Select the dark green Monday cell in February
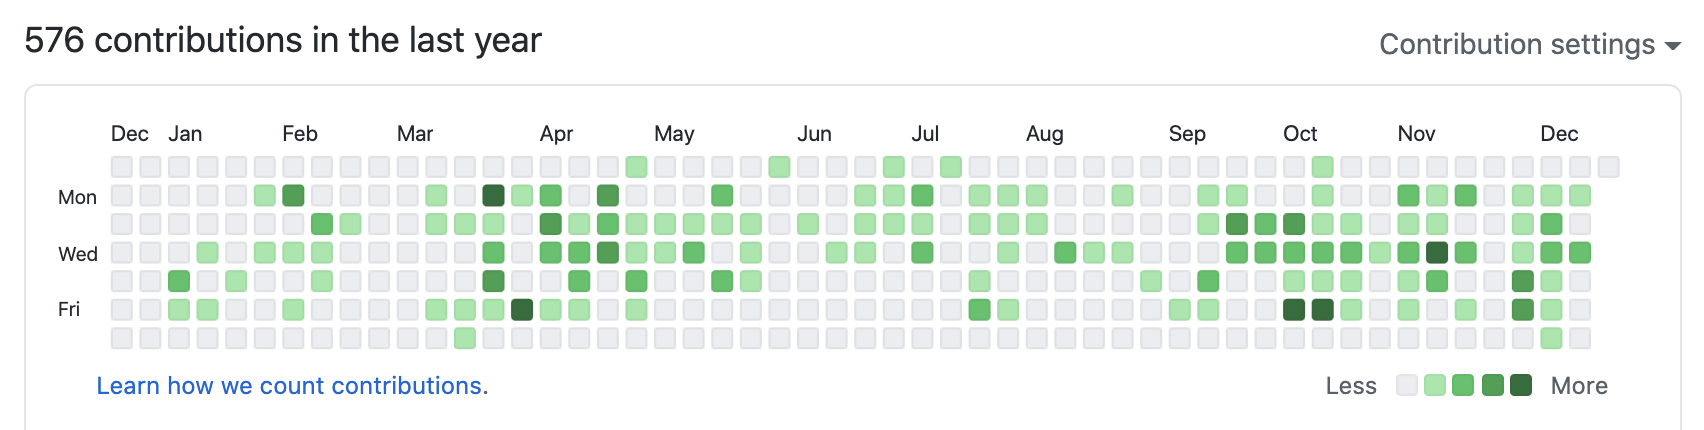Image resolution: width=1704 pixels, height=430 pixels. tap(293, 195)
